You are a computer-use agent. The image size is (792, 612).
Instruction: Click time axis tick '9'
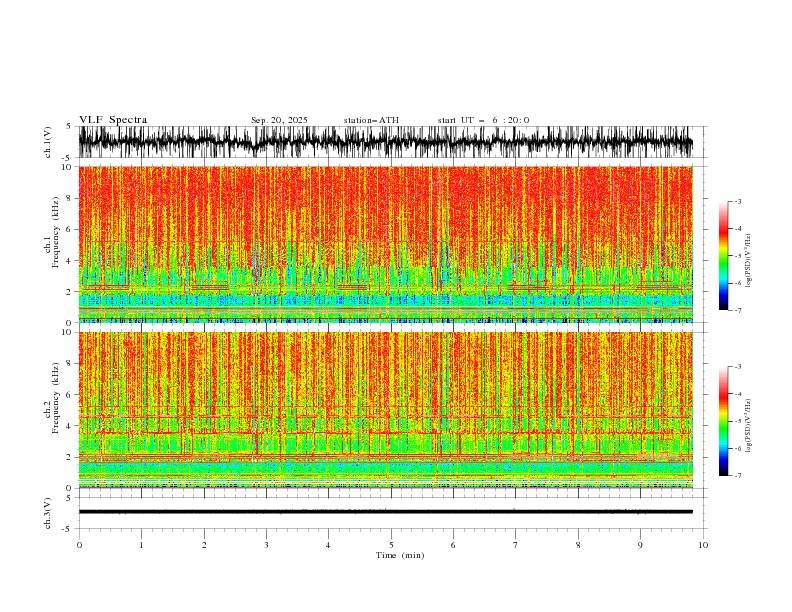tap(640, 545)
